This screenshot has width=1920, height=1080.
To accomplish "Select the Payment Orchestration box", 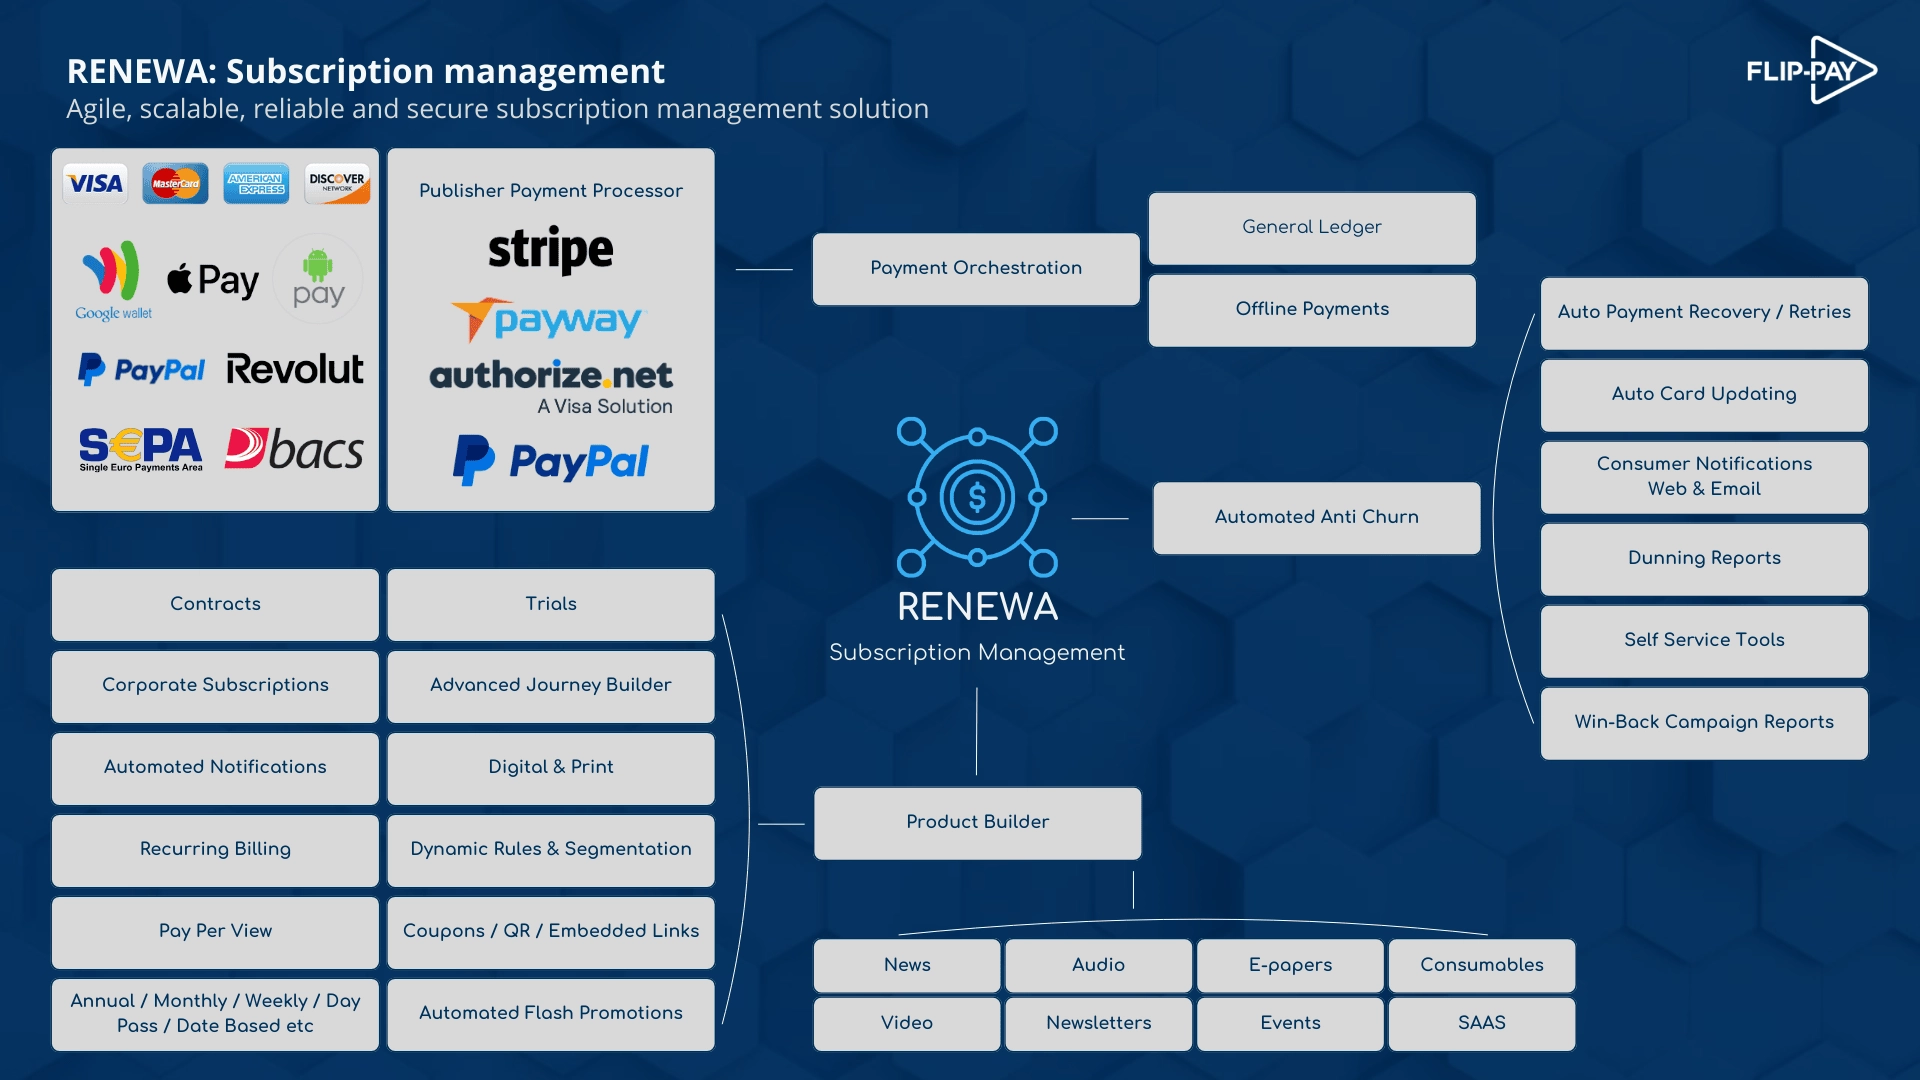I will coord(976,269).
